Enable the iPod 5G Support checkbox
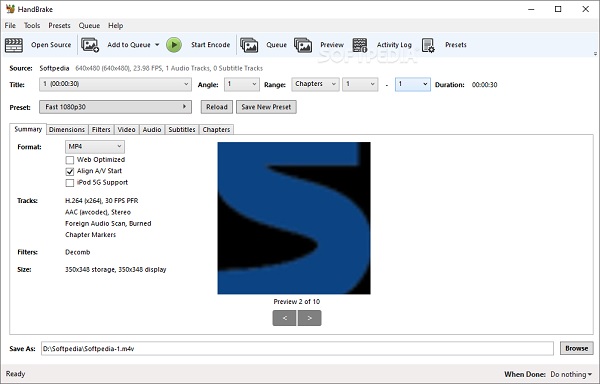The image size is (600, 384). pos(70,183)
